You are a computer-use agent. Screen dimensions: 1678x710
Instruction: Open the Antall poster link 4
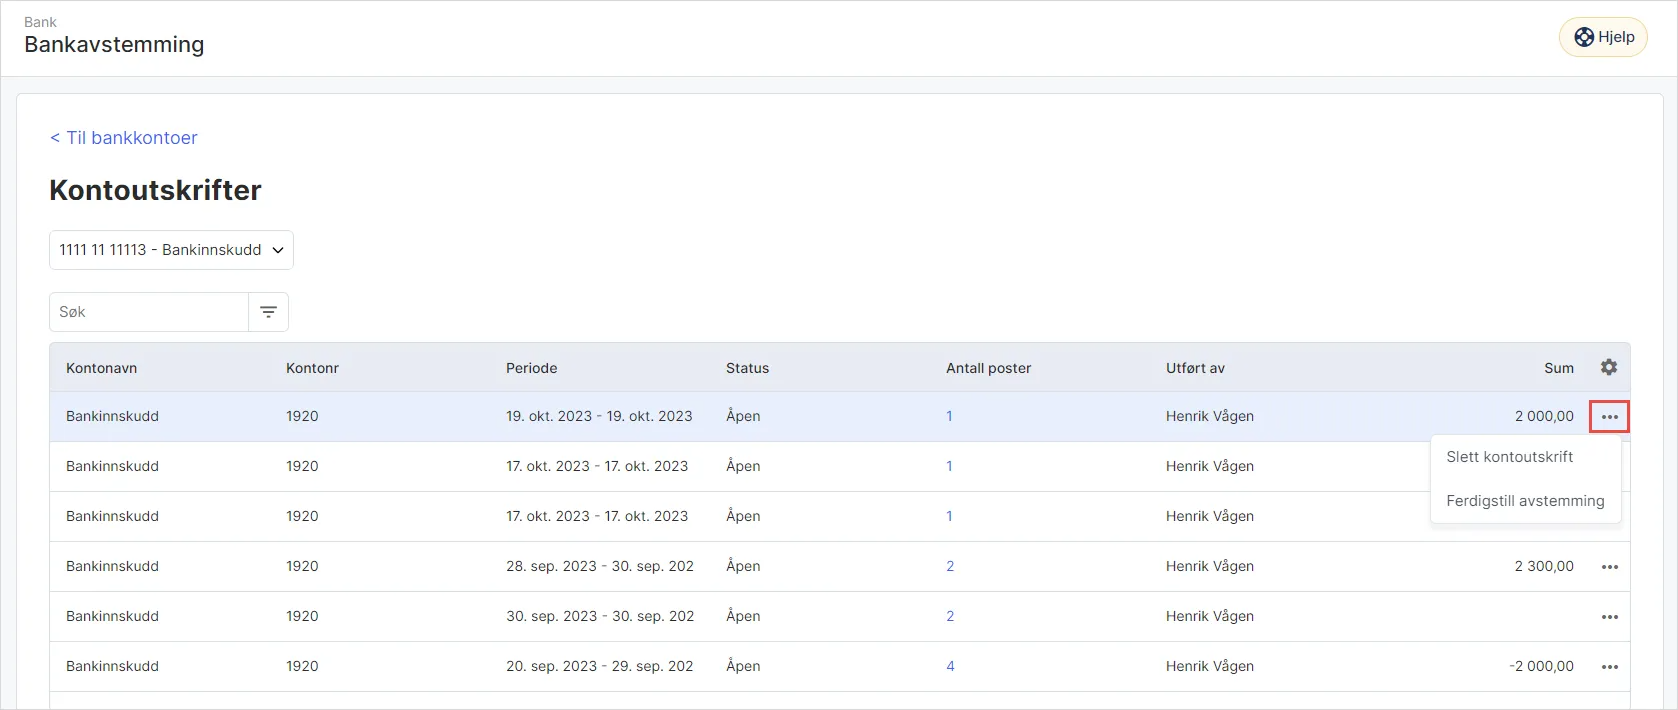click(950, 666)
